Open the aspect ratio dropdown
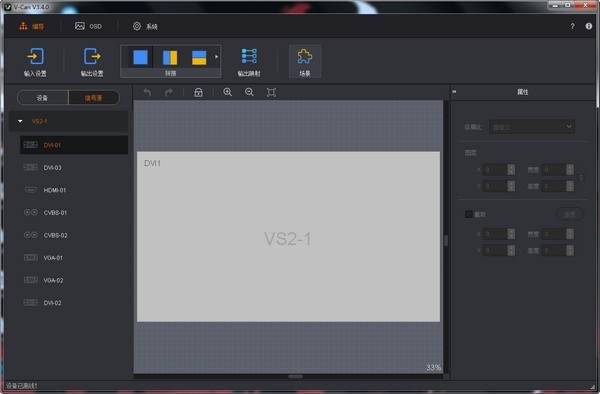 coord(532,127)
